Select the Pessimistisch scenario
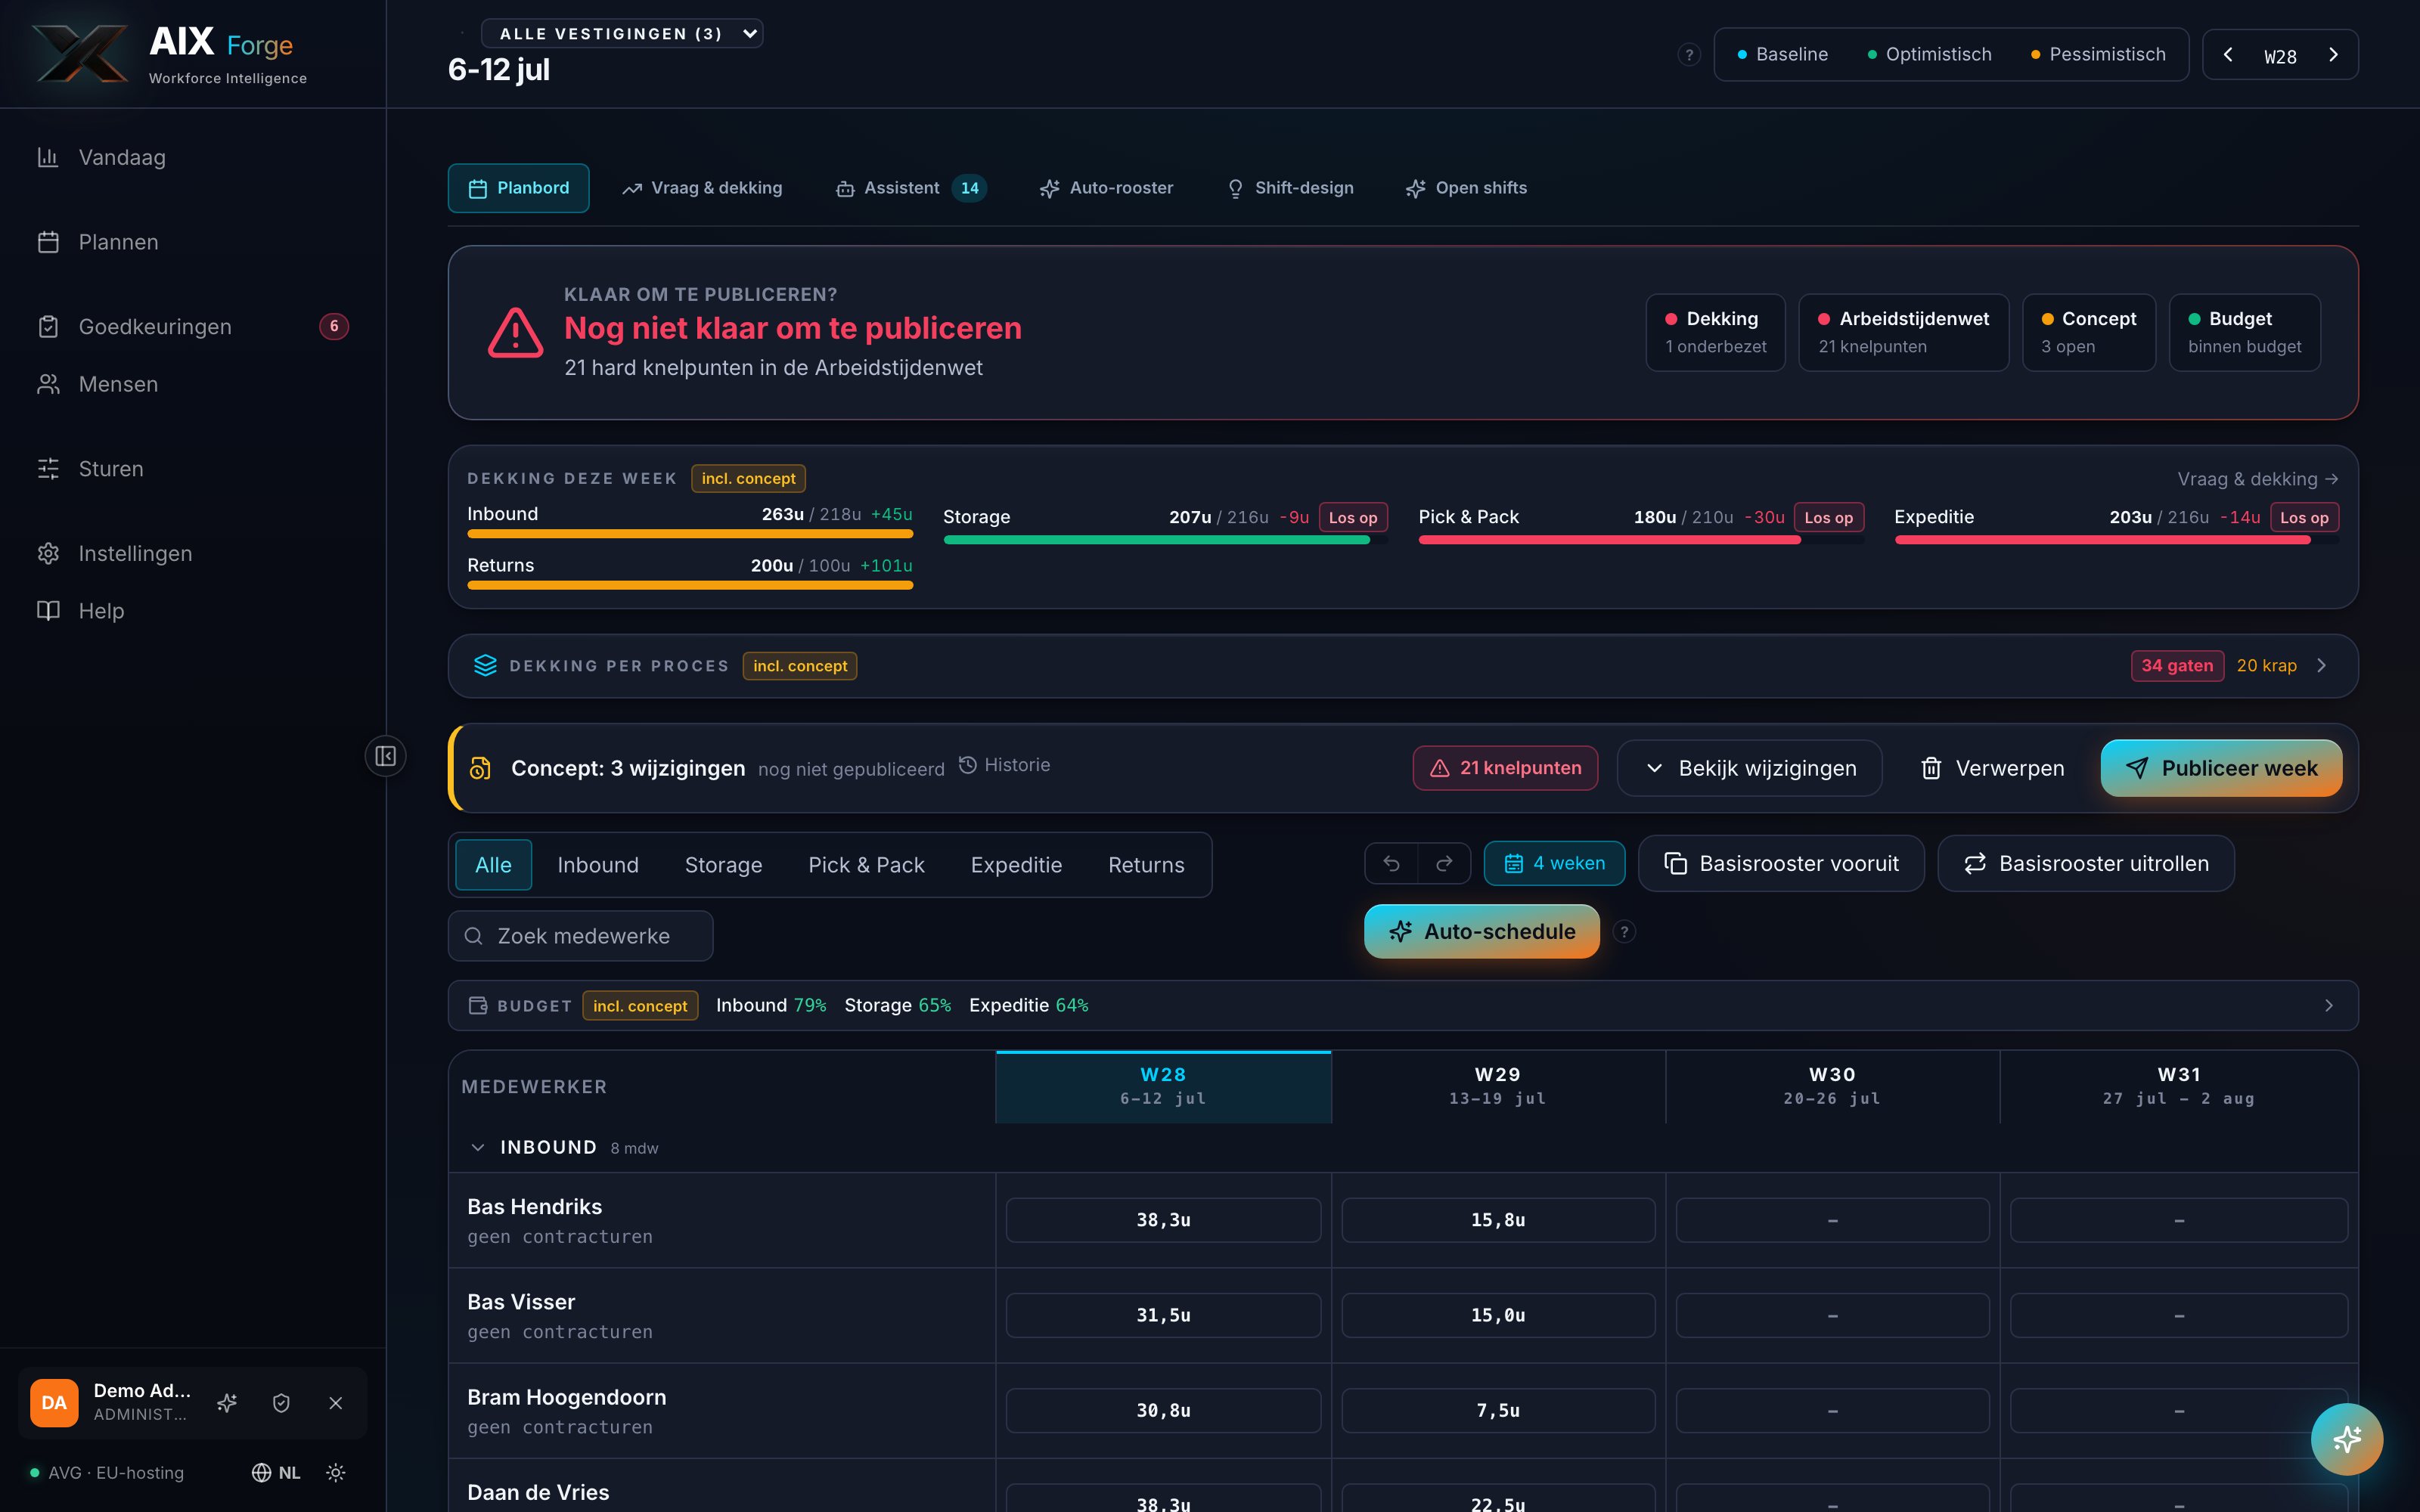 tap(2098, 55)
